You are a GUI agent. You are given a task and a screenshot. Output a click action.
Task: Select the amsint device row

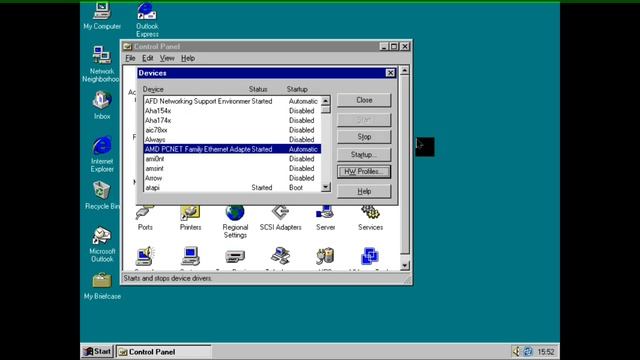[232, 168]
